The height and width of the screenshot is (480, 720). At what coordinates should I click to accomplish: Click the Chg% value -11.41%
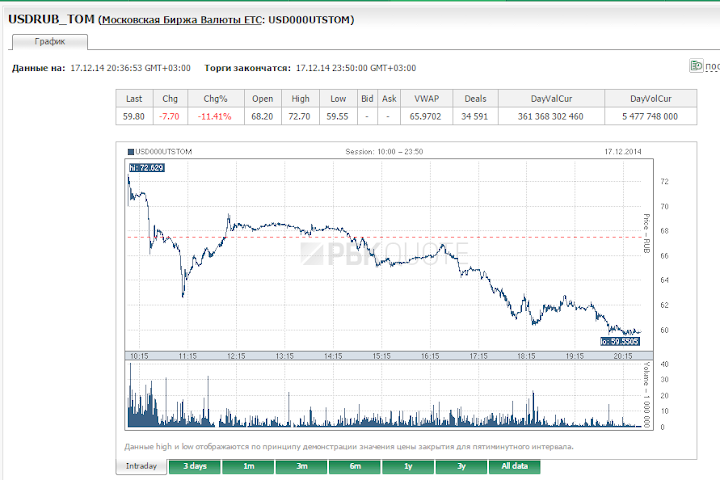click(214, 117)
